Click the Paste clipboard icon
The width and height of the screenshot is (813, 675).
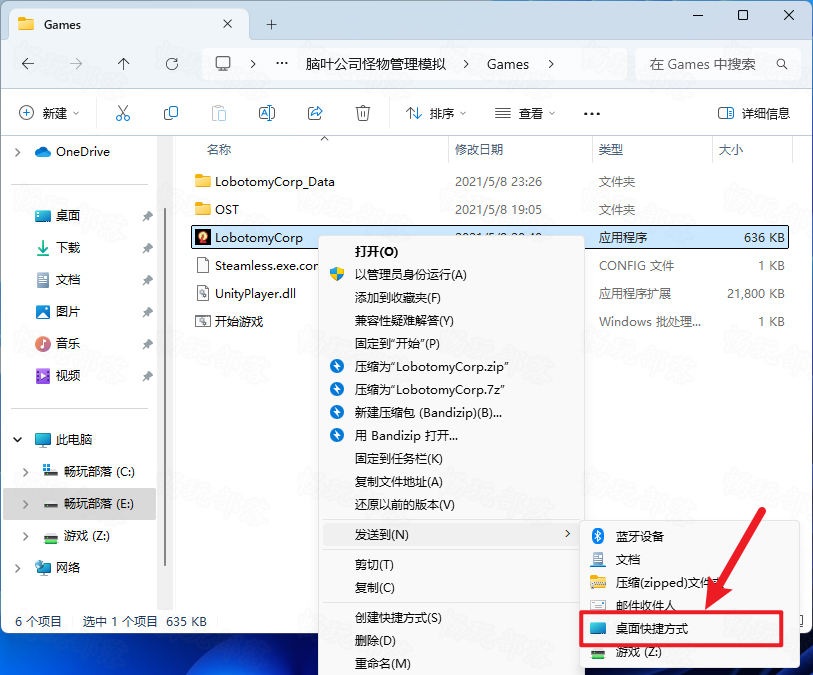tap(219, 113)
